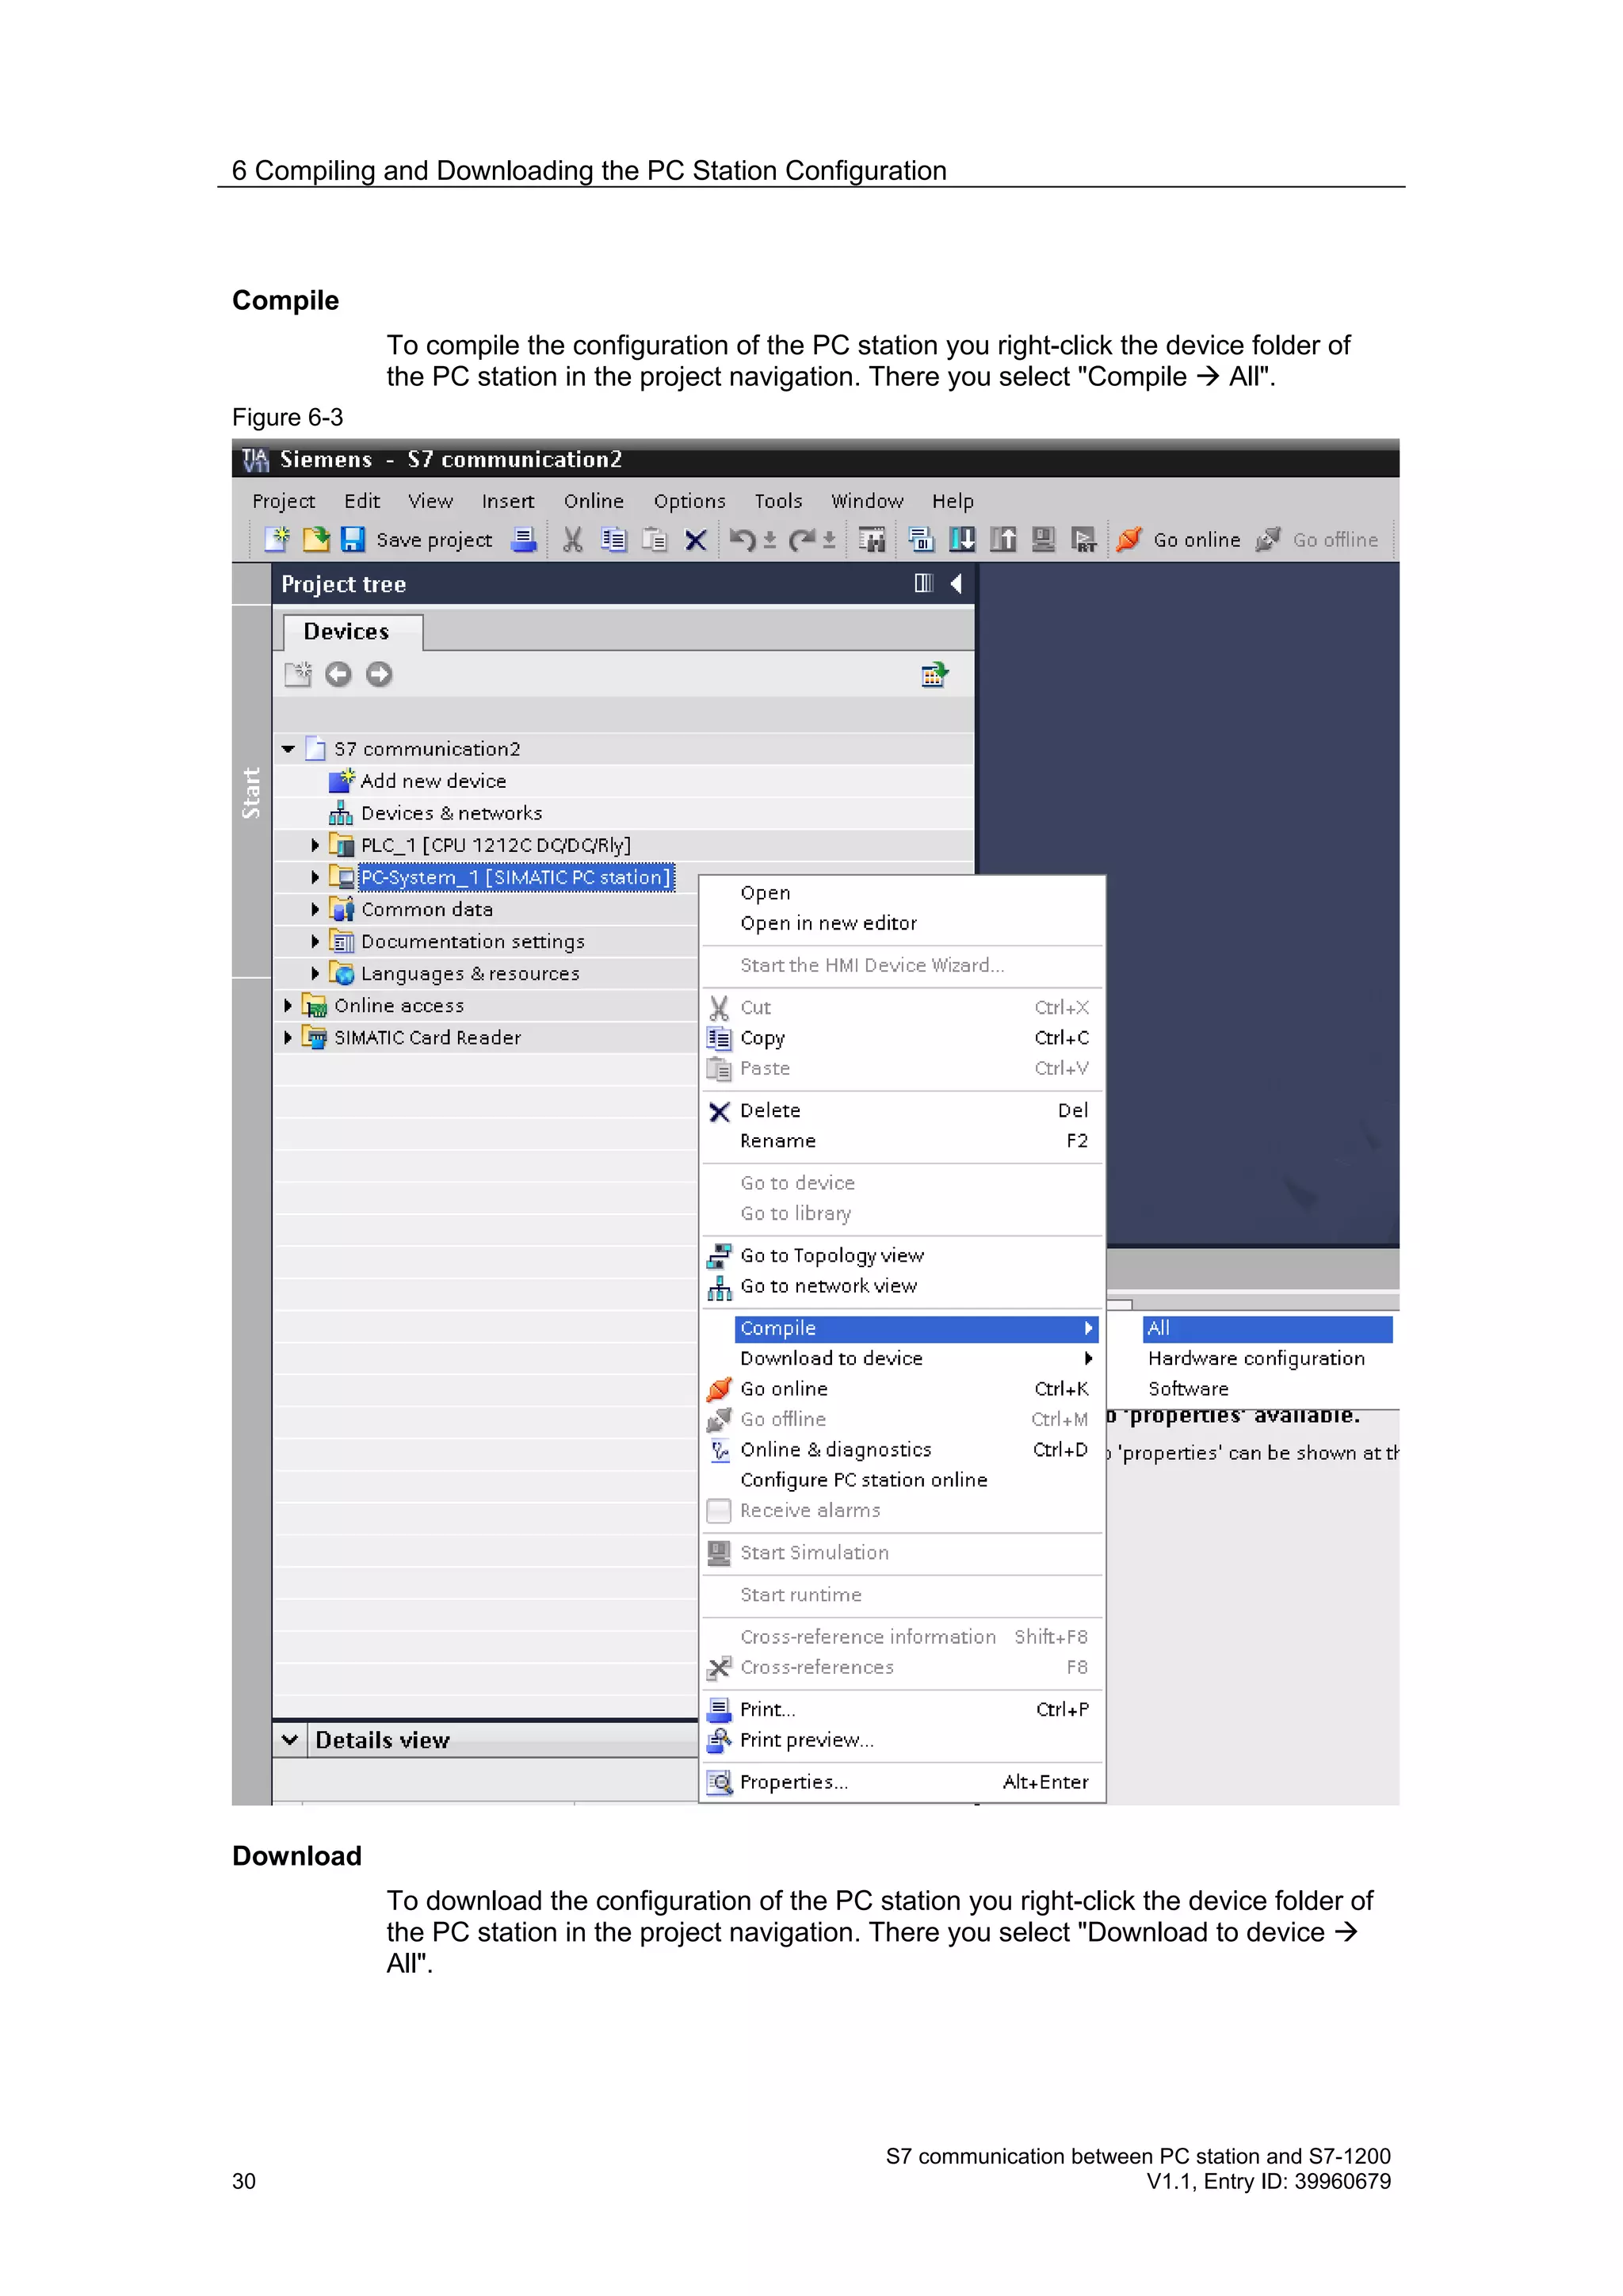This screenshot has height=2296, width=1623.
Task: Select Software in the Compile submenu
Action: (1188, 1388)
